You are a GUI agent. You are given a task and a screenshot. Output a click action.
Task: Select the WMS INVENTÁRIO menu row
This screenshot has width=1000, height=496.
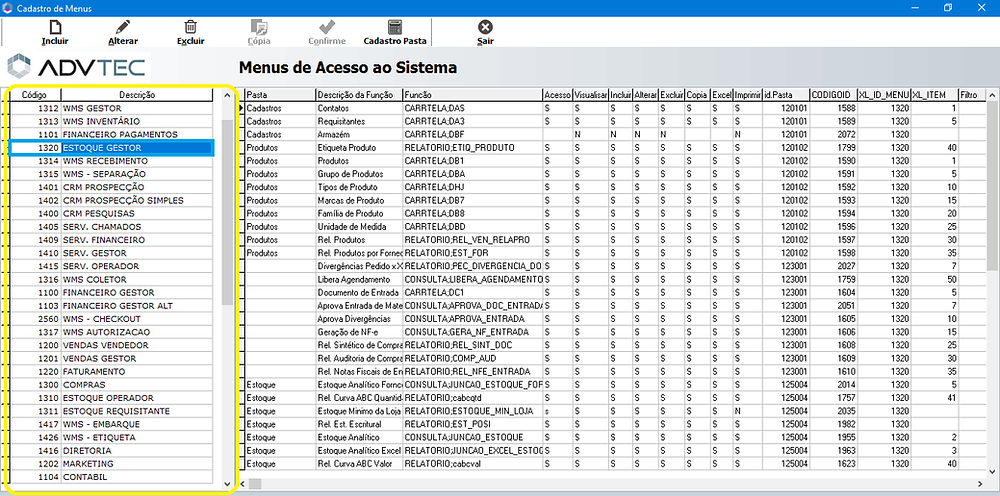point(111,121)
